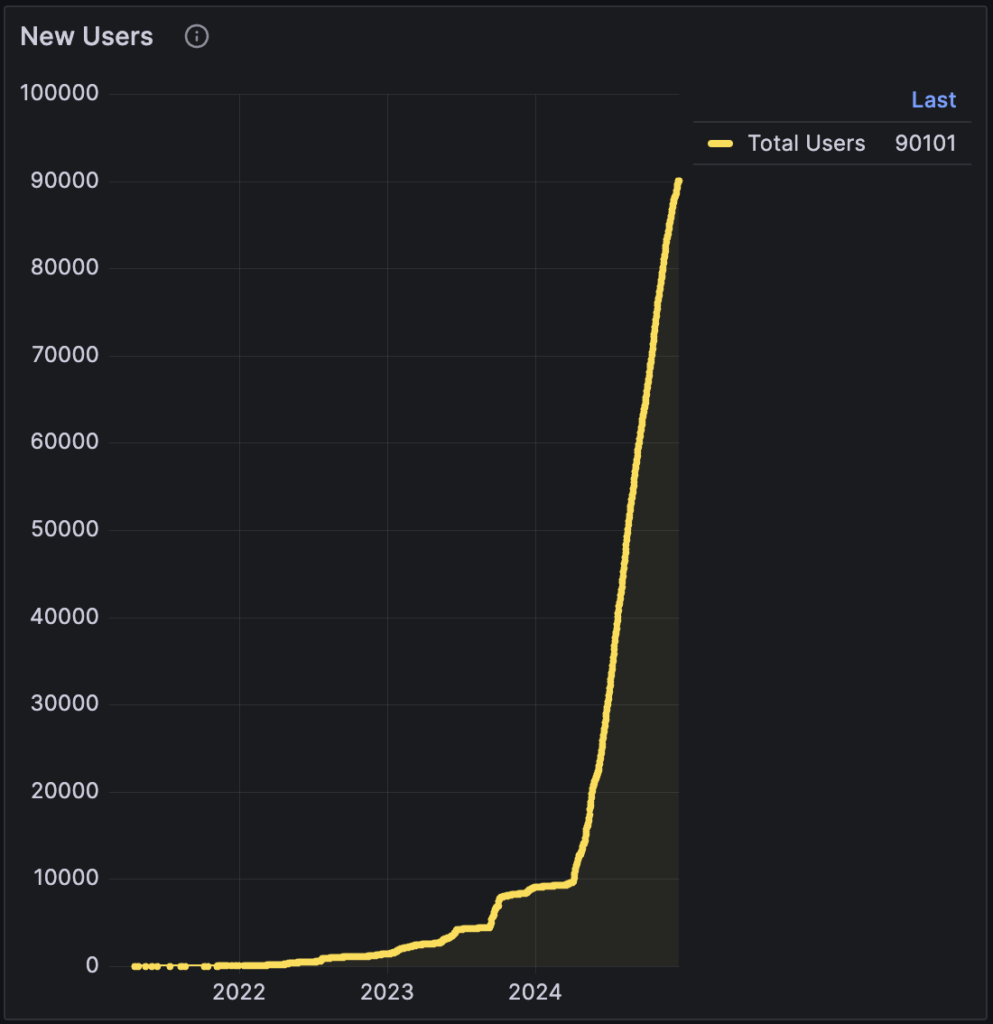Click the 90000 y-axis label
The width and height of the screenshot is (993, 1024).
[x=63, y=181]
